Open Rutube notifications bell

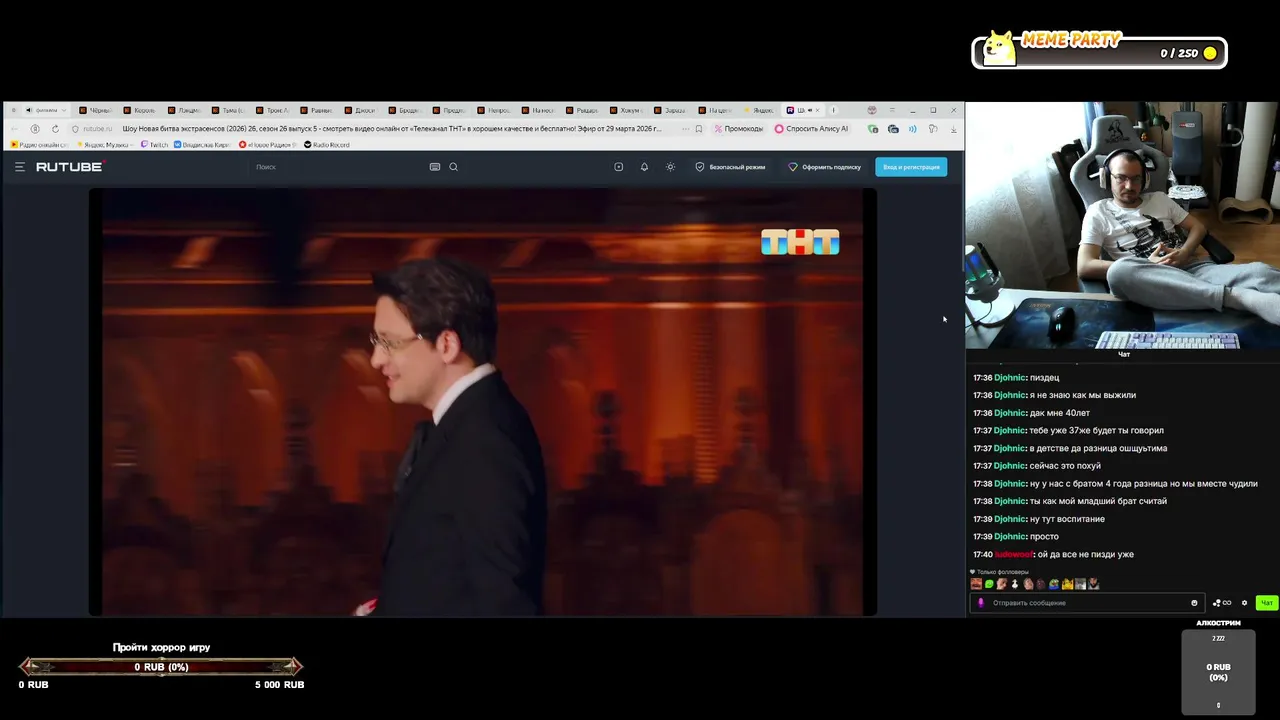[644, 167]
